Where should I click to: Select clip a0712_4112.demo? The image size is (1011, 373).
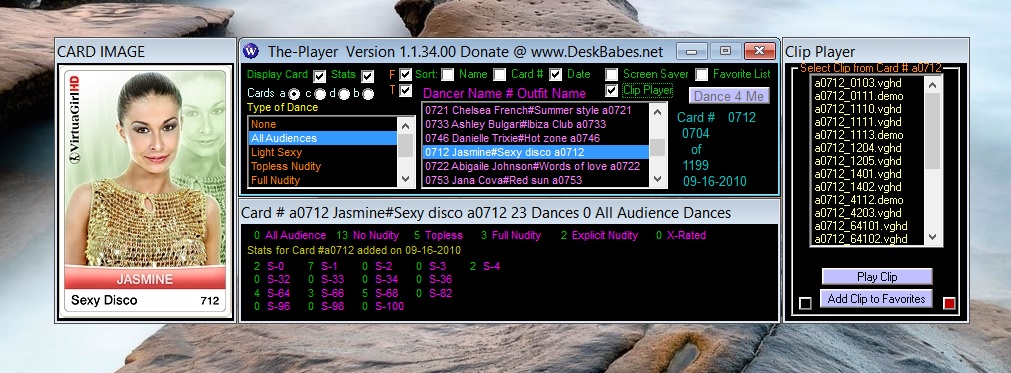tap(868, 200)
